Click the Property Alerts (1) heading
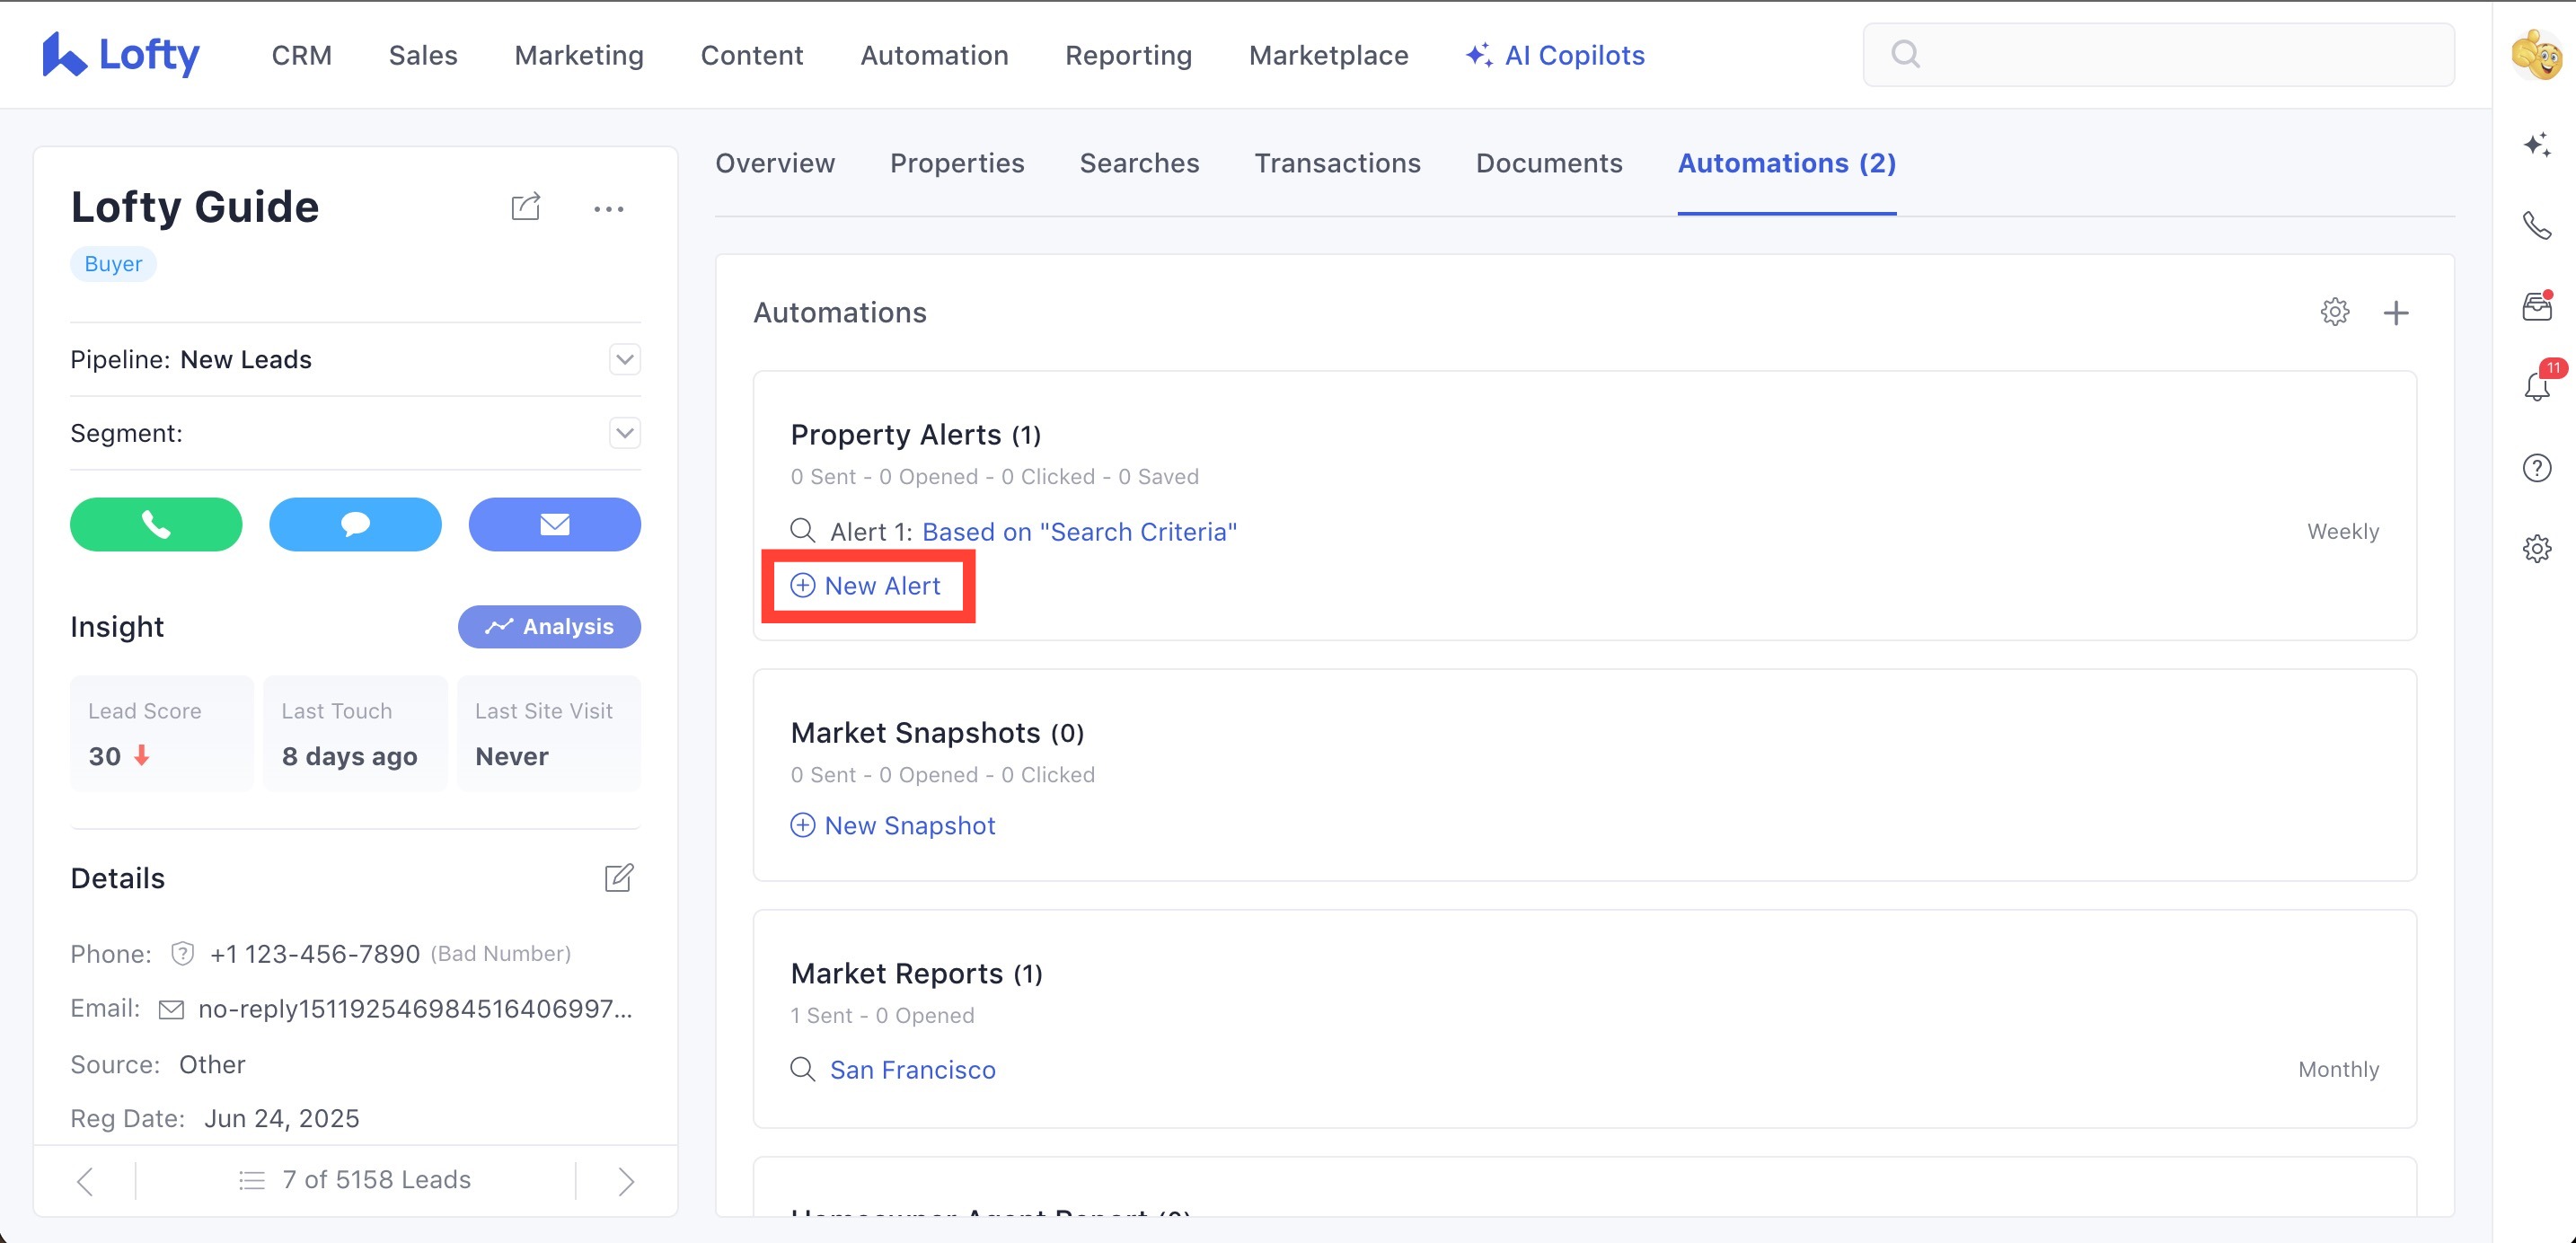Viewport: 2576px width, 1243px height. click(x=916, y=435)
